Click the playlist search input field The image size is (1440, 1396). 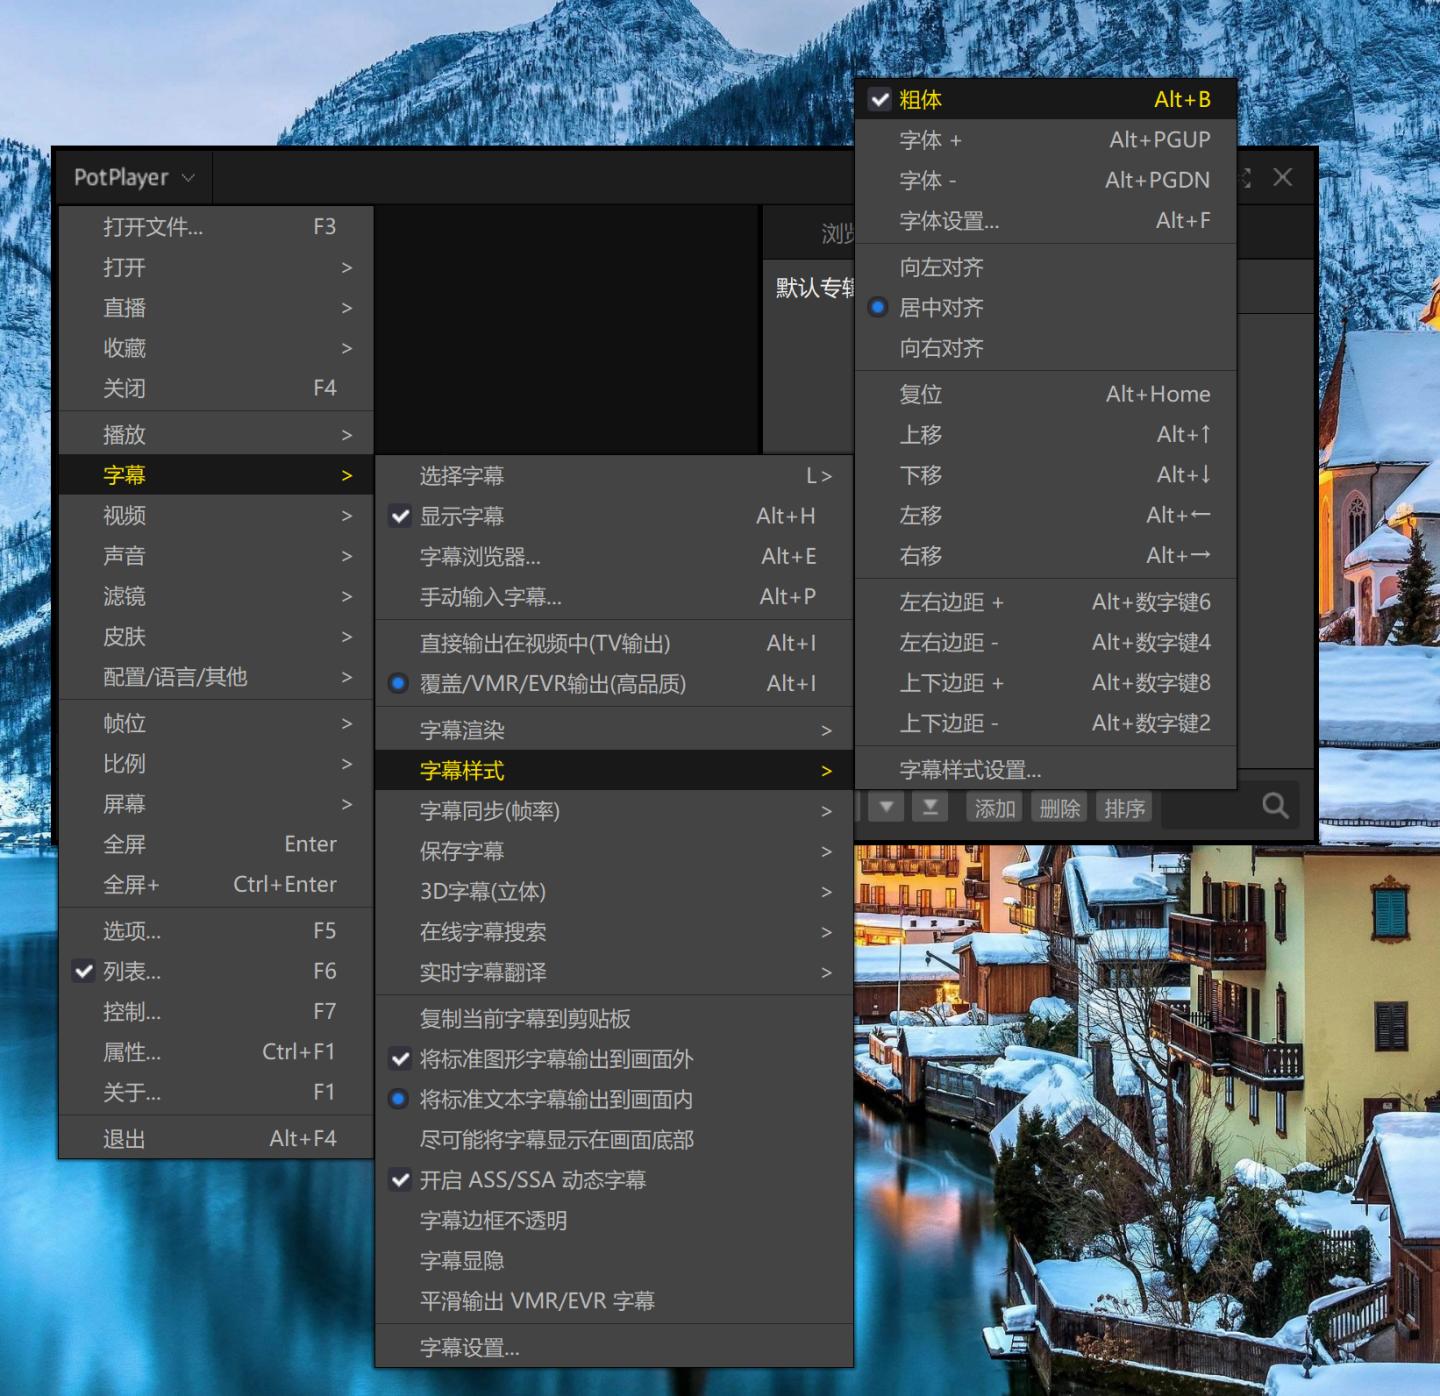point(1205,807)
